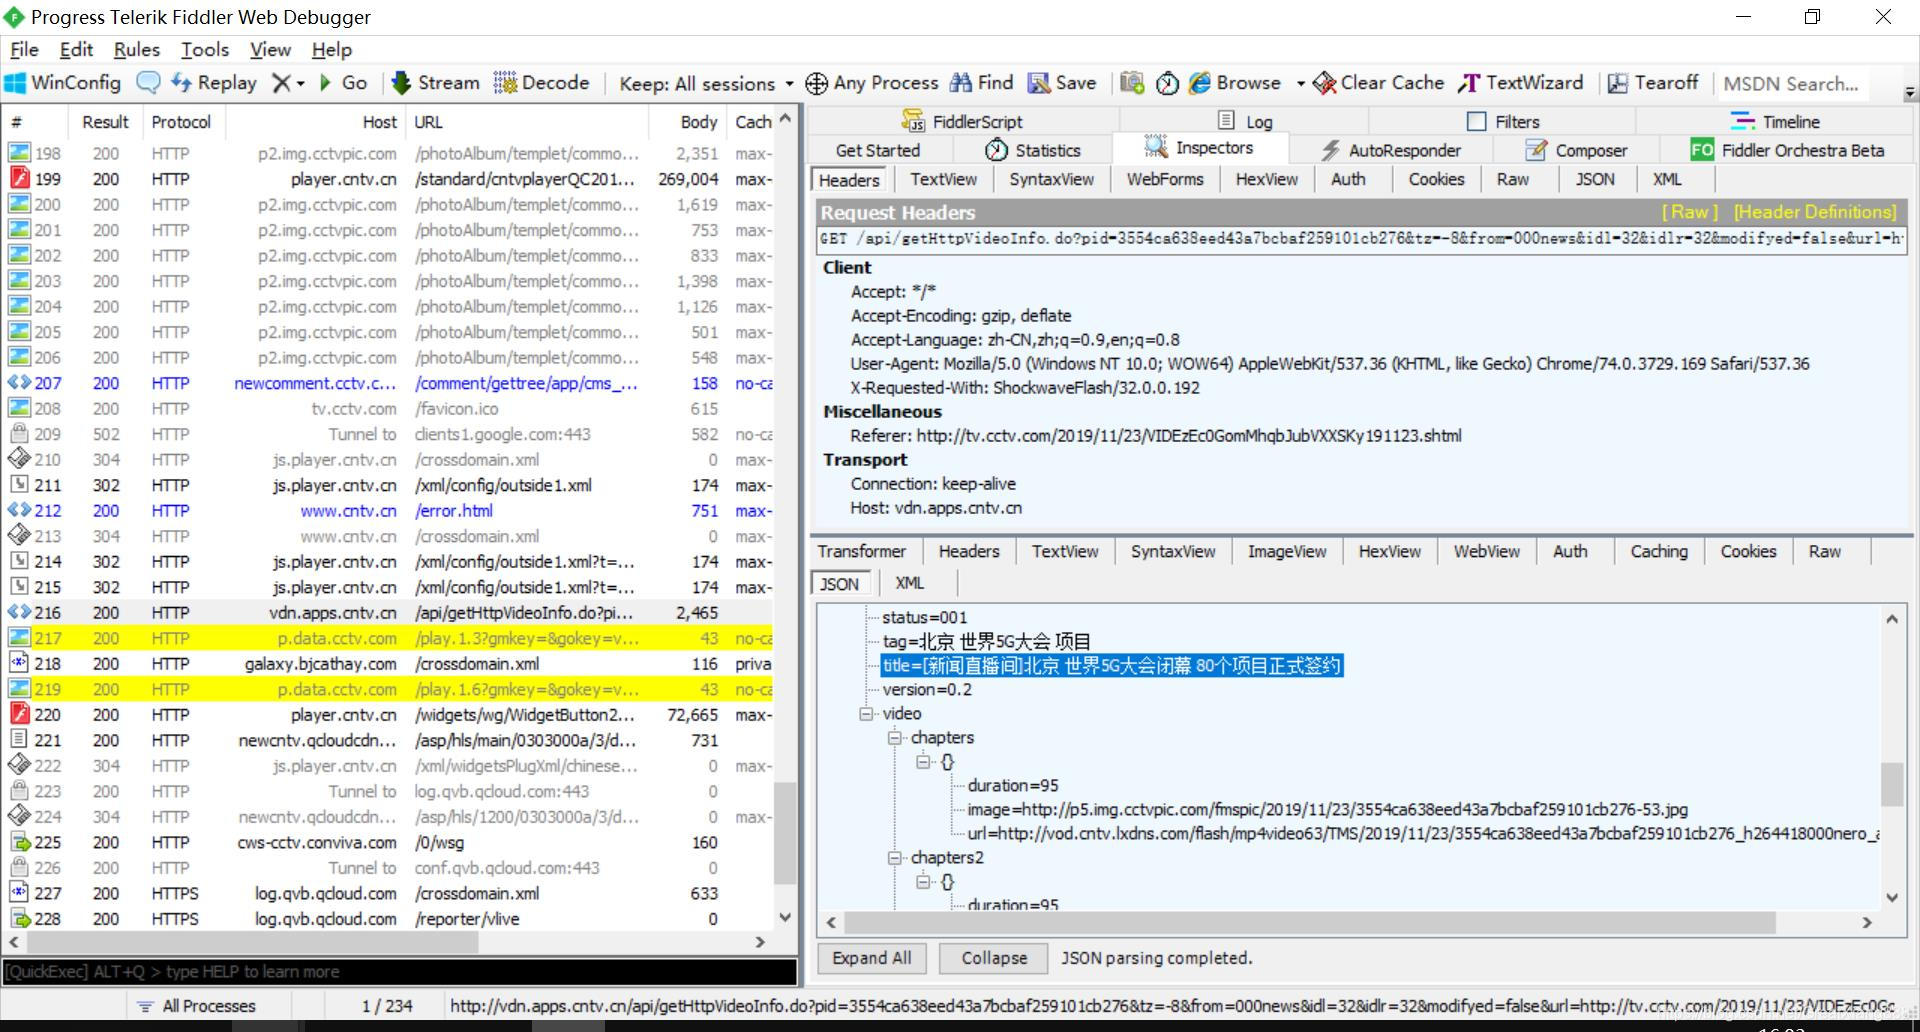1920x1032 pixels.
Task: Select request SyntaxView tab
Action: point(1051,180)
